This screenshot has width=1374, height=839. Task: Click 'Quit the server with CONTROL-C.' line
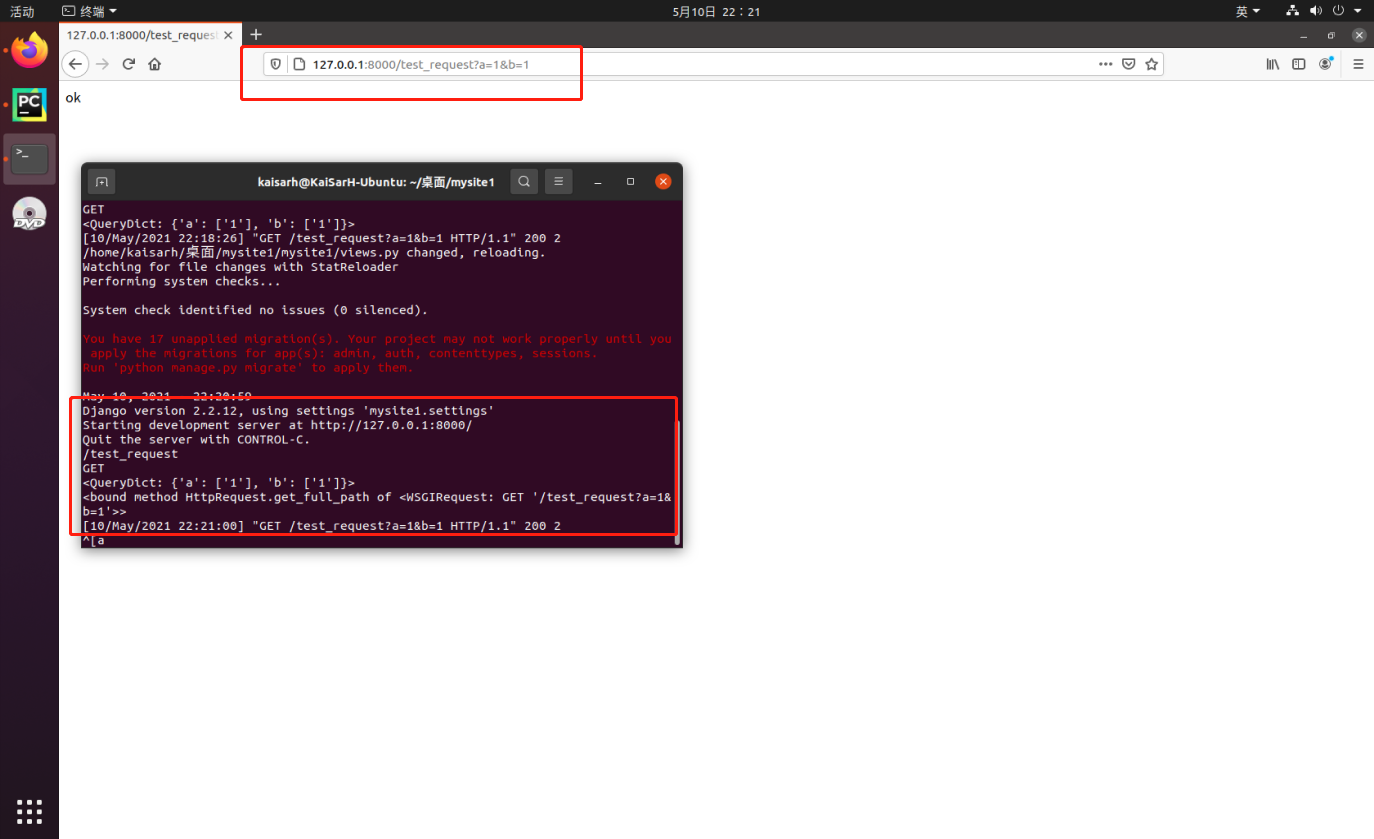[196, 439]
